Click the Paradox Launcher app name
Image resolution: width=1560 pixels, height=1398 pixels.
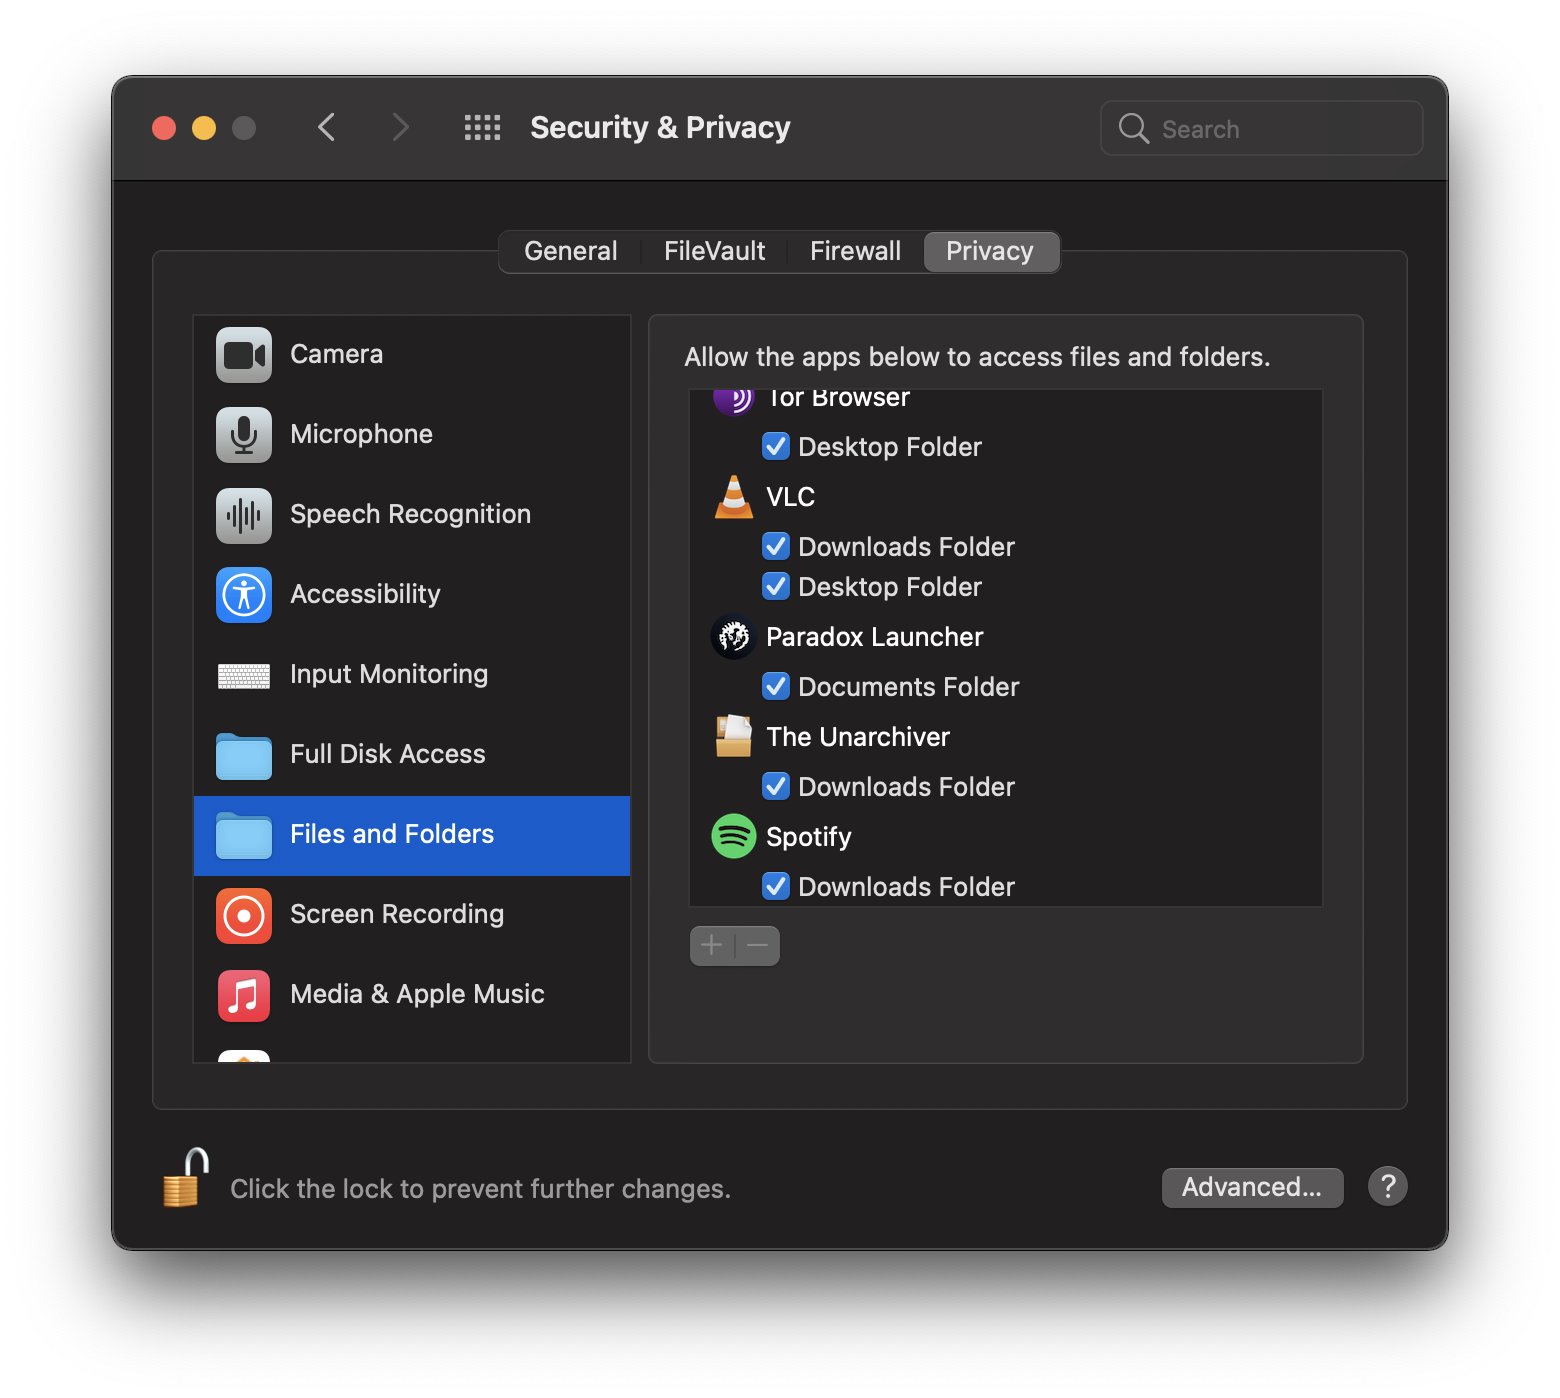(x=874, y=637)
